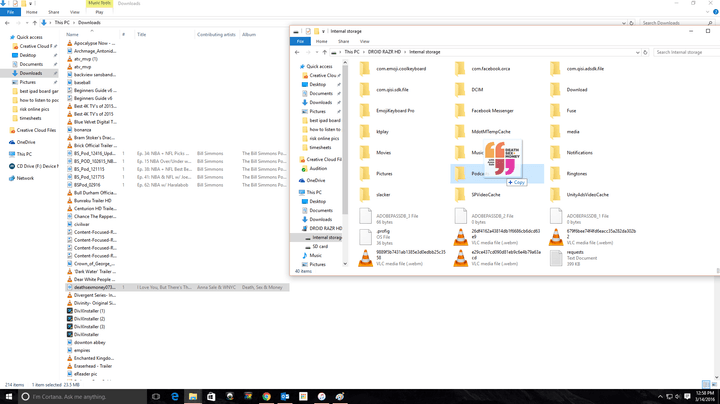The height and width of the screenshot is (404, 720).
Task: Open the Download folder in Internal storage
Action: (x=569, y=90)
